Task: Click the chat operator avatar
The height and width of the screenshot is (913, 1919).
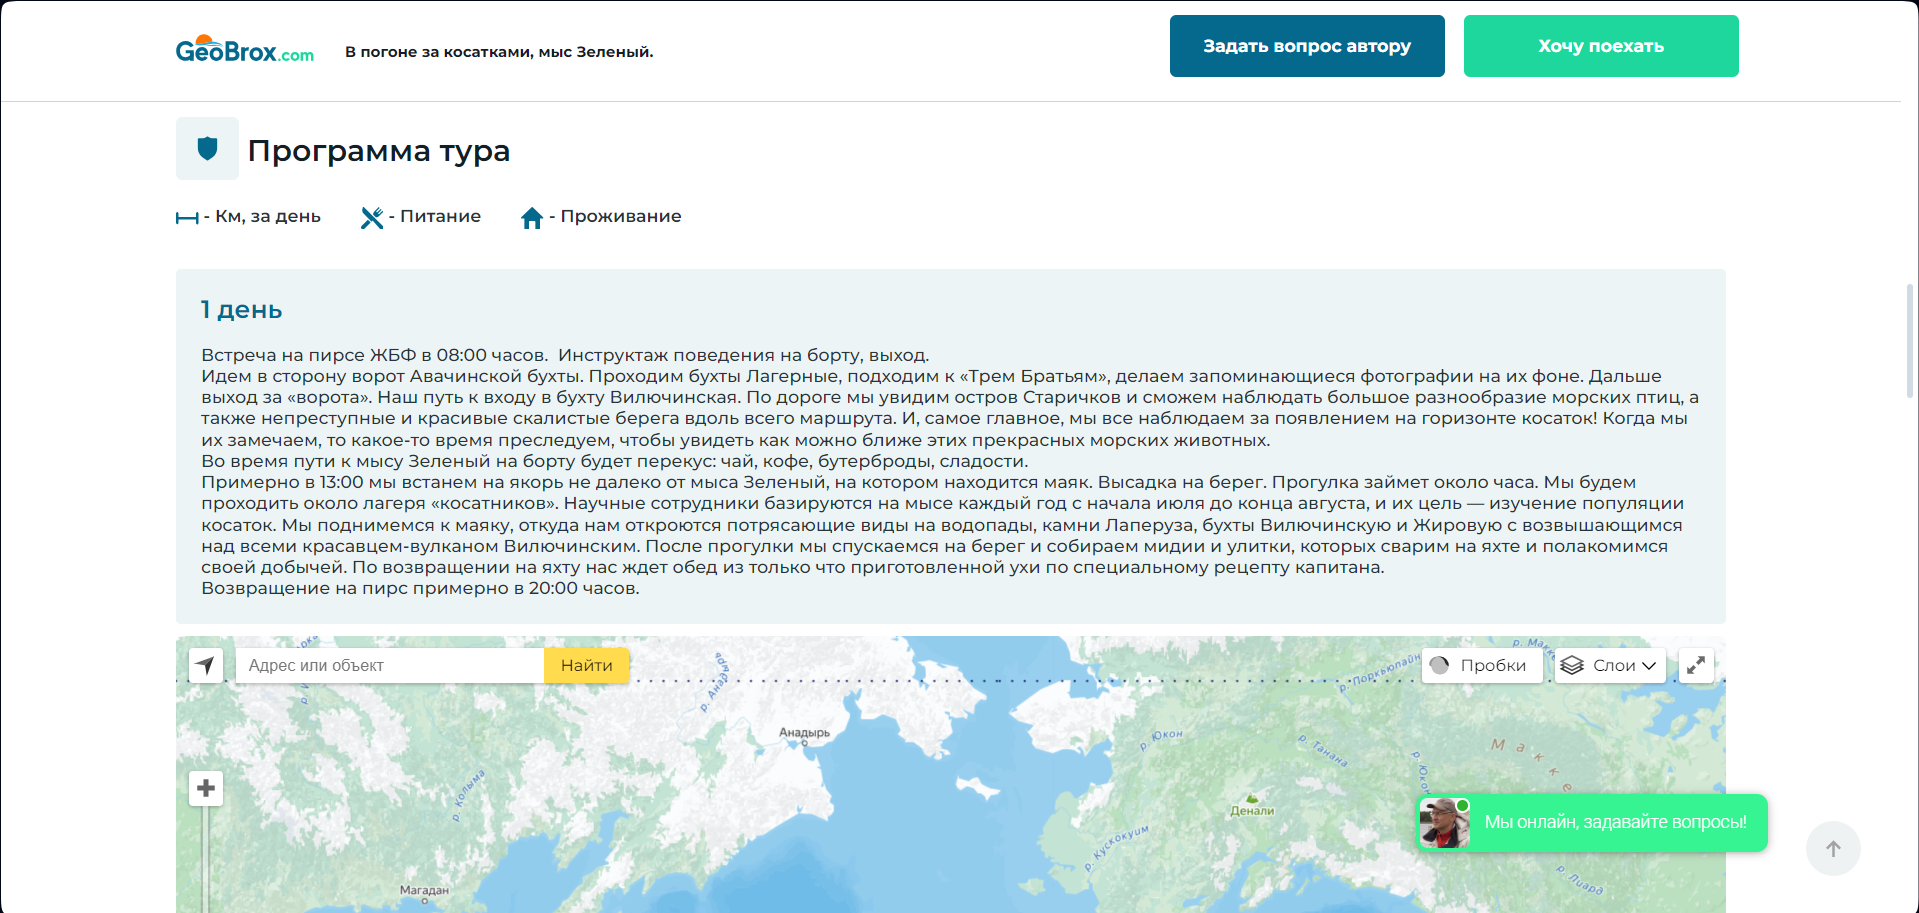Action: pos(1445,822)
